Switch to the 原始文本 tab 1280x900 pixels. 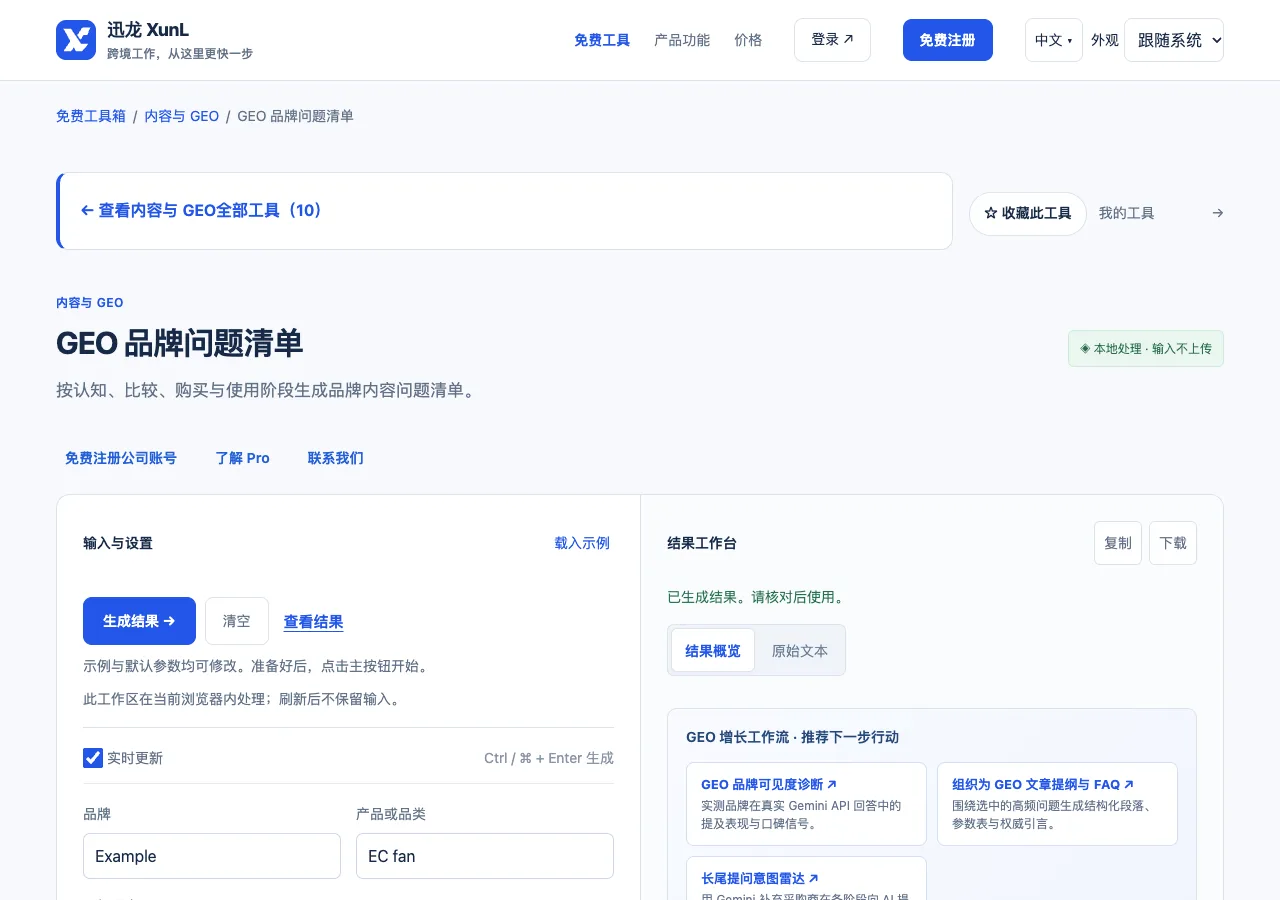[800, 650]
